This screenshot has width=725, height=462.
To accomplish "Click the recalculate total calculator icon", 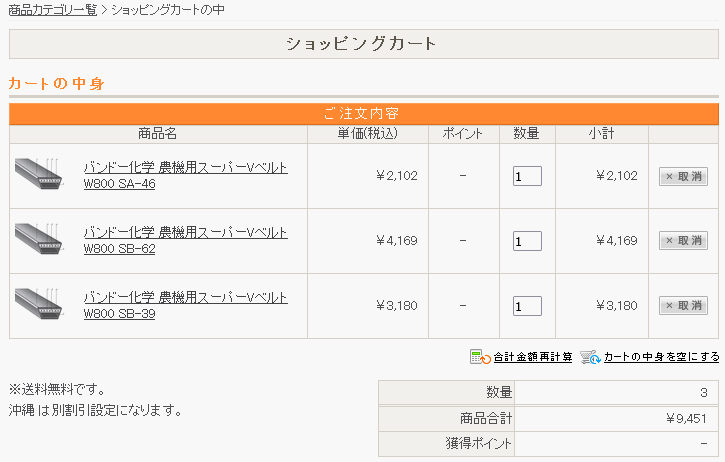I will point(479,357).
